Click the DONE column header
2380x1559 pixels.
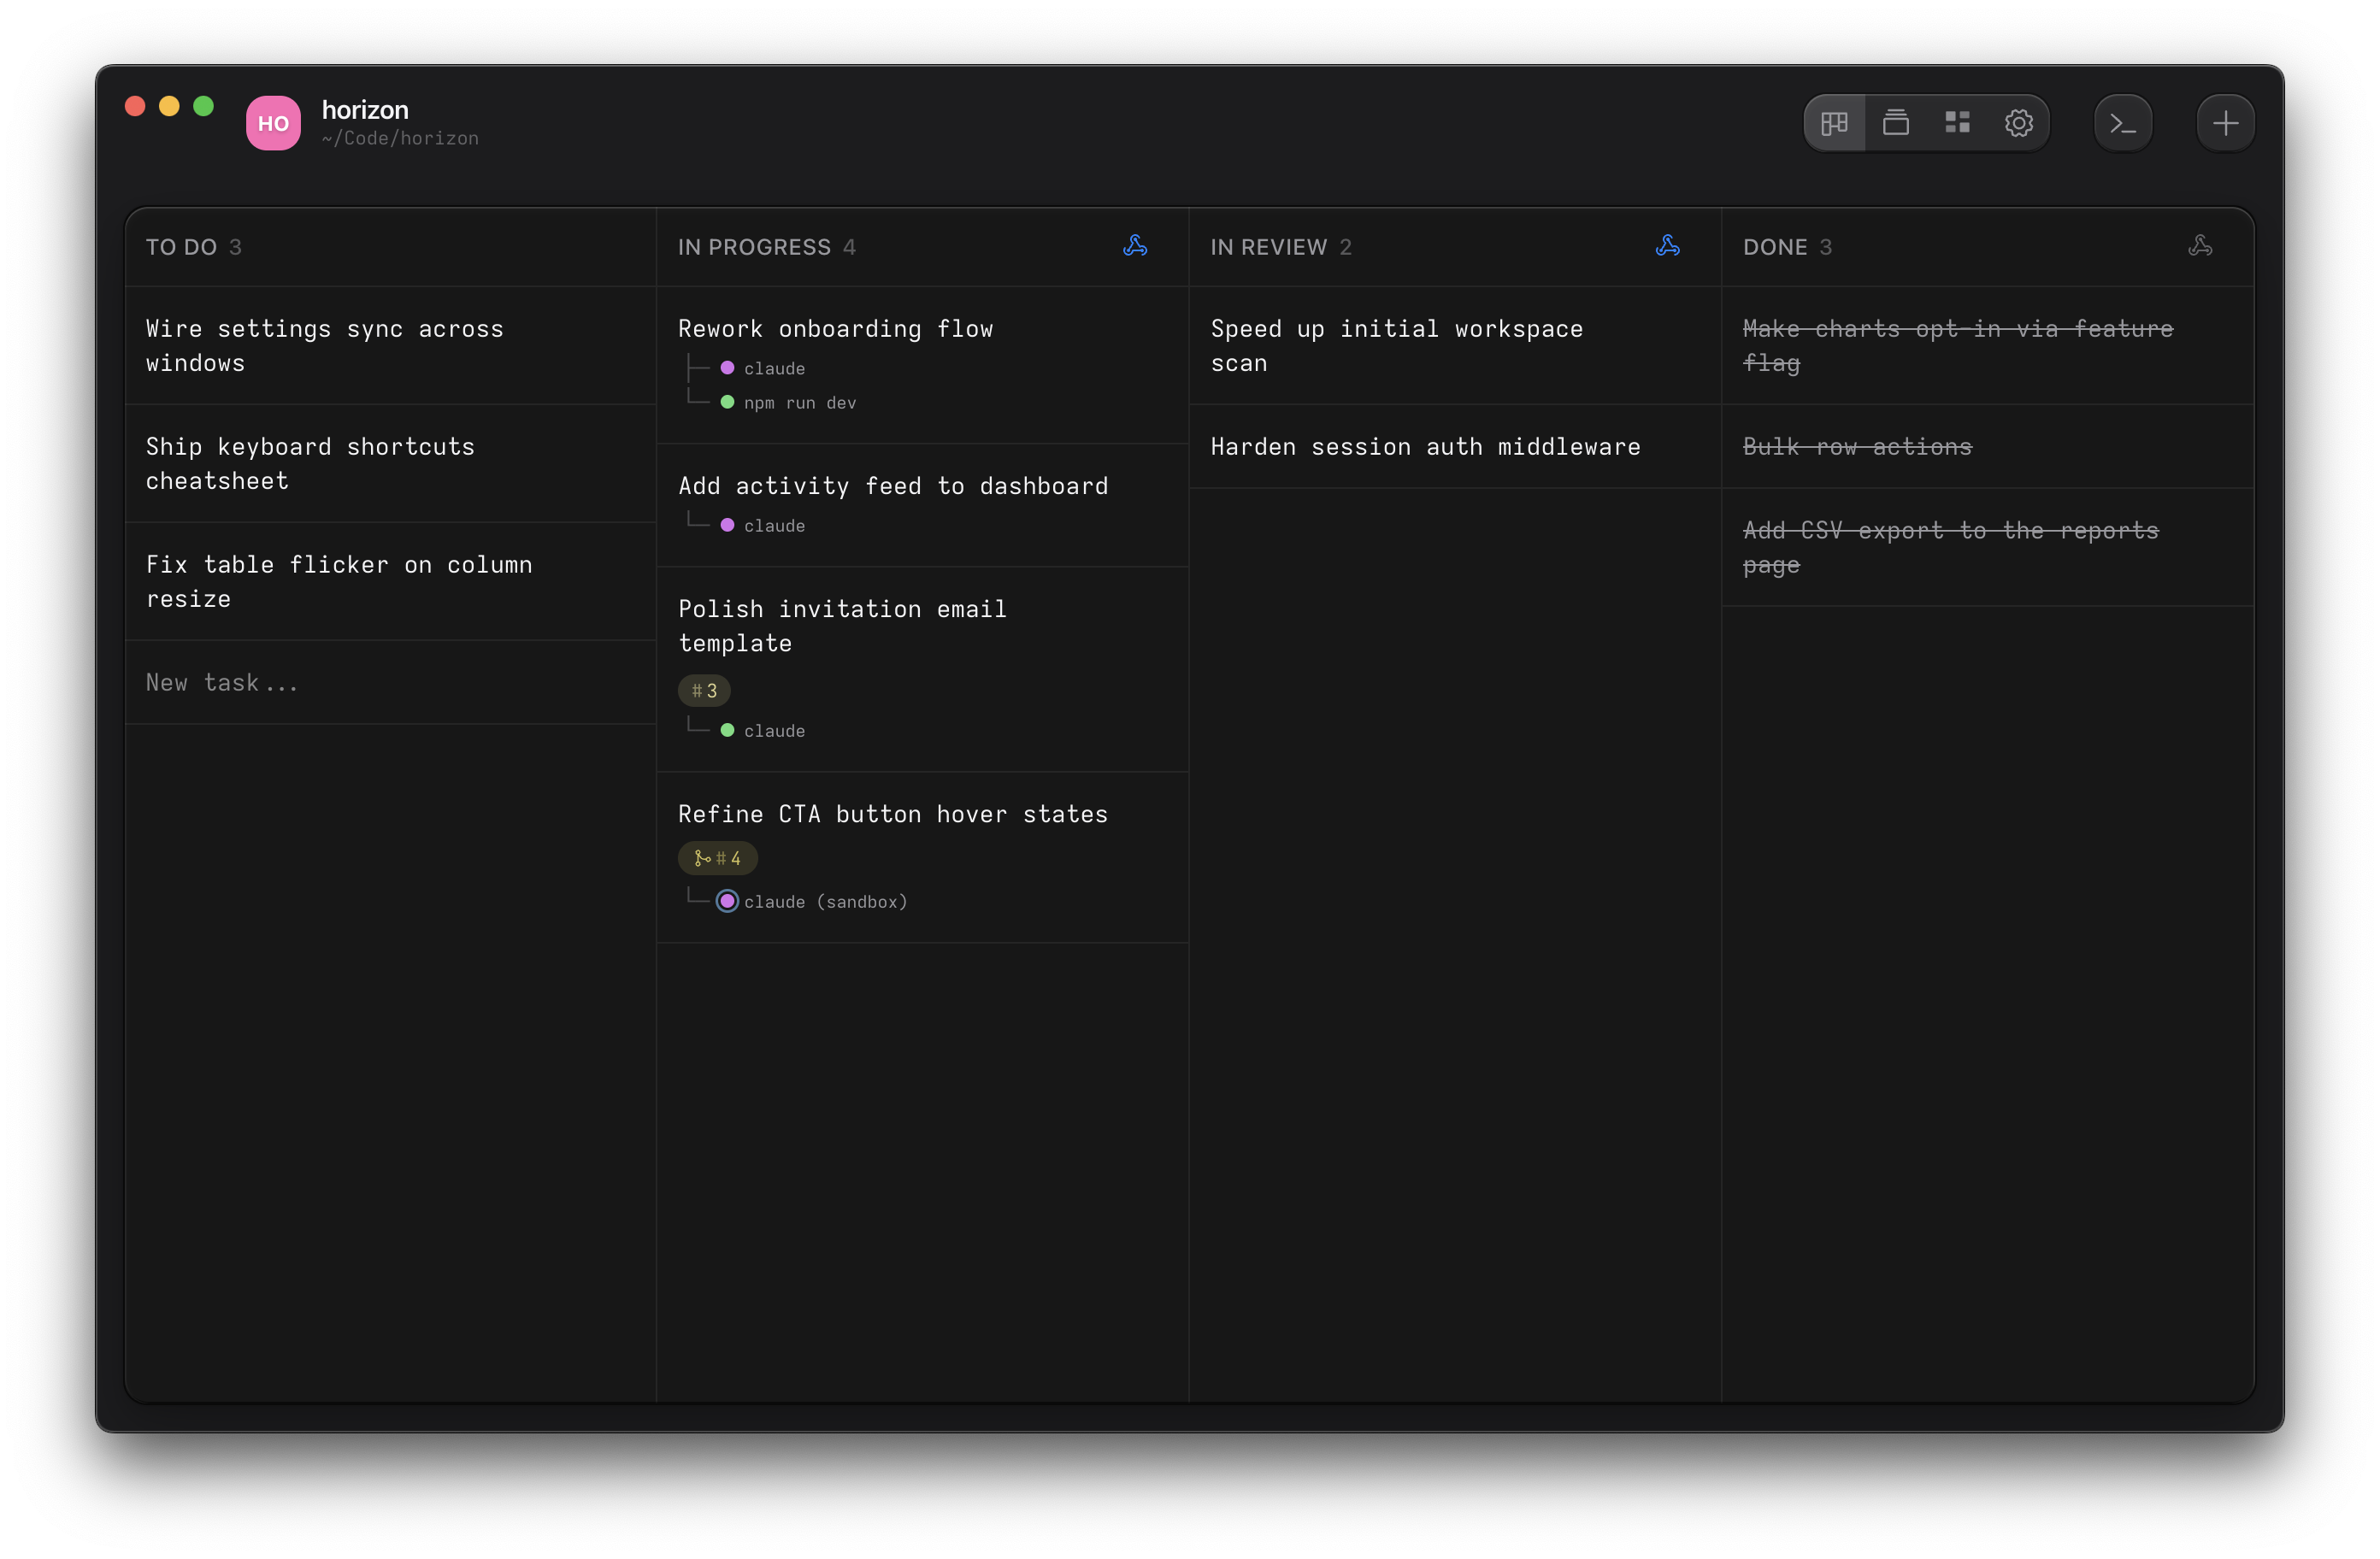pyautogui.click(x=1775, y=247)
